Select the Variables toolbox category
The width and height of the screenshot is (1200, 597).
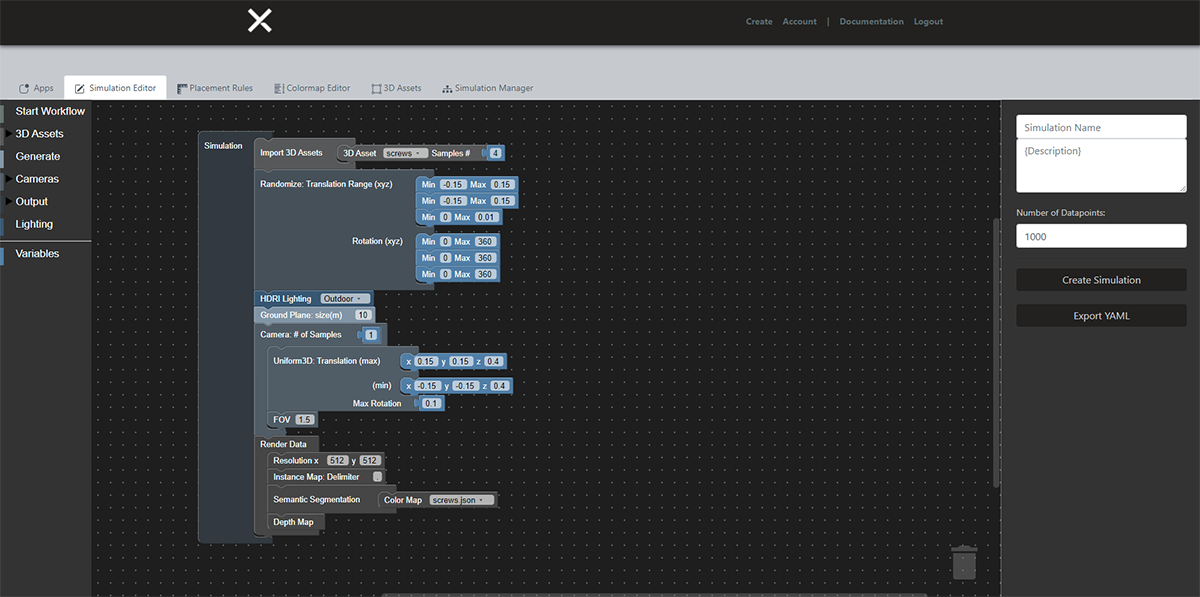[37, 254]
